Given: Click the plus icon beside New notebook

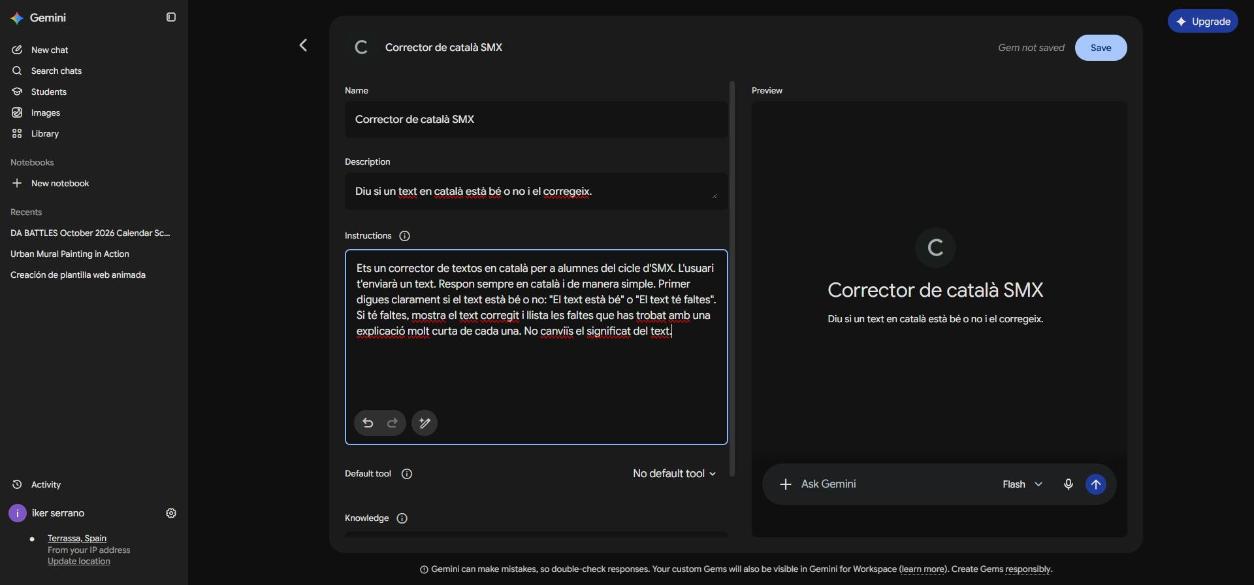Looking at the screenshot, I should 17,183.
